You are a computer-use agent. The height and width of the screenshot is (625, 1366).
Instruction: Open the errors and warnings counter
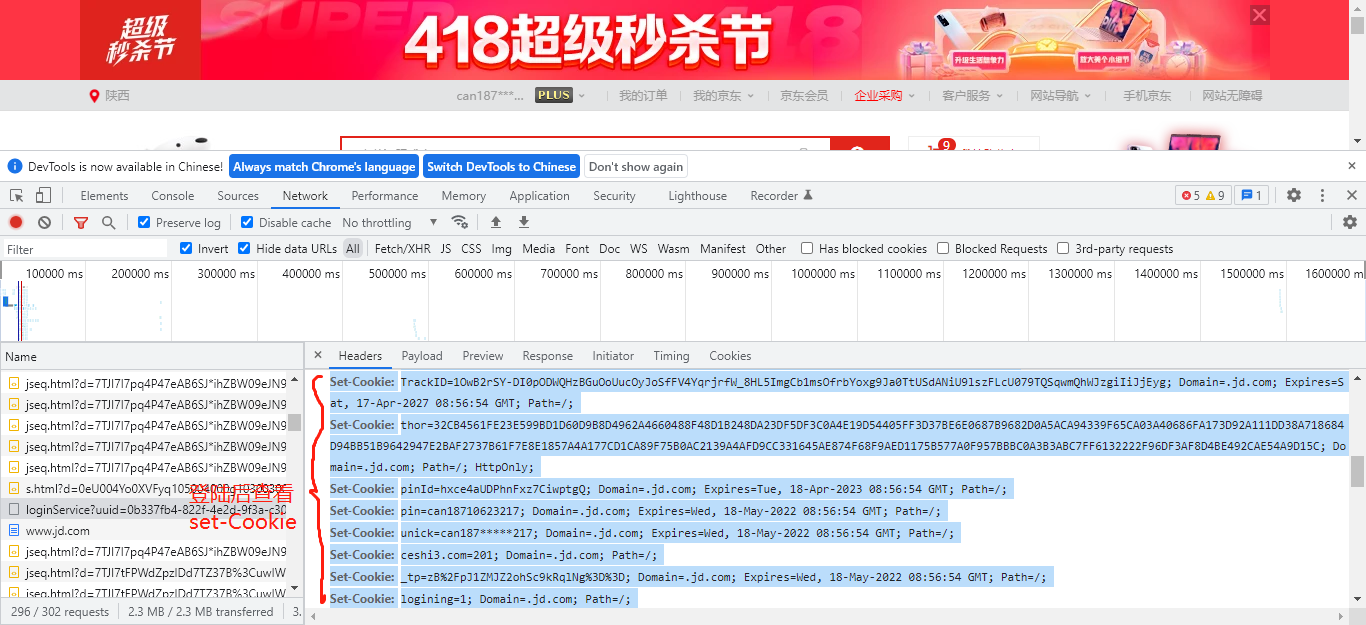point(1203,195)
